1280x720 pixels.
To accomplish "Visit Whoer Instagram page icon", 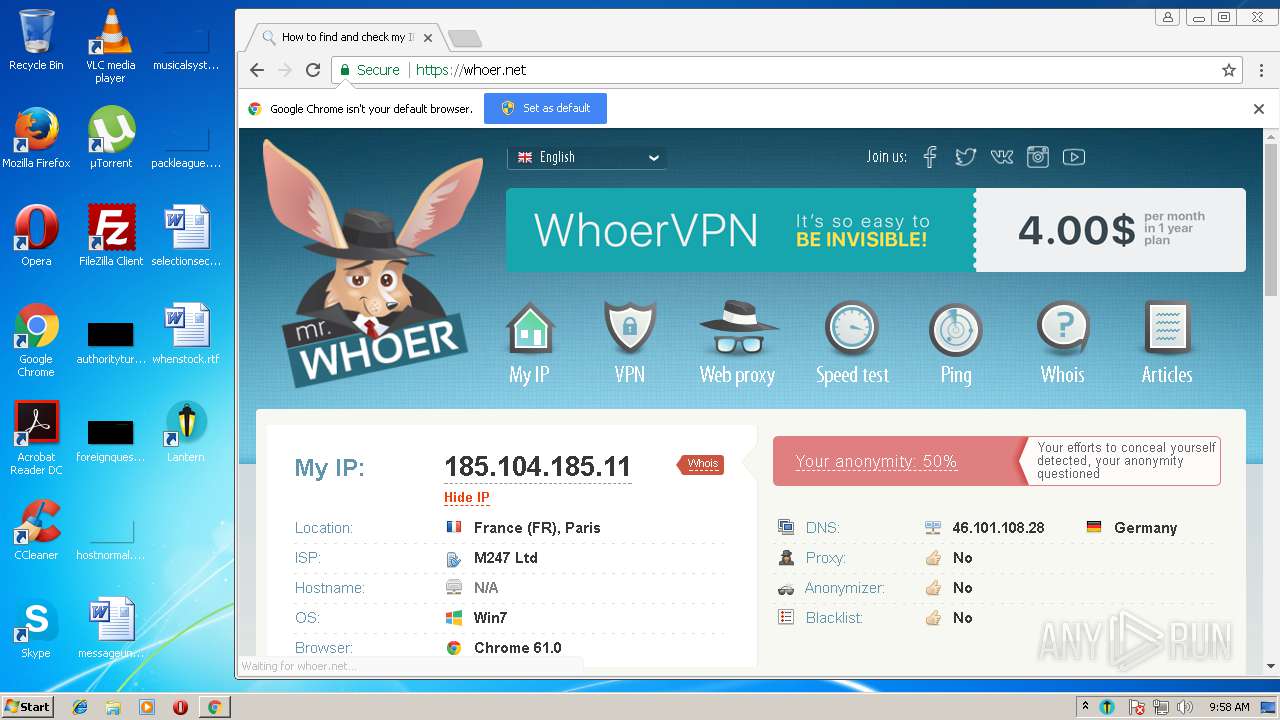I will pos(1038,157).
